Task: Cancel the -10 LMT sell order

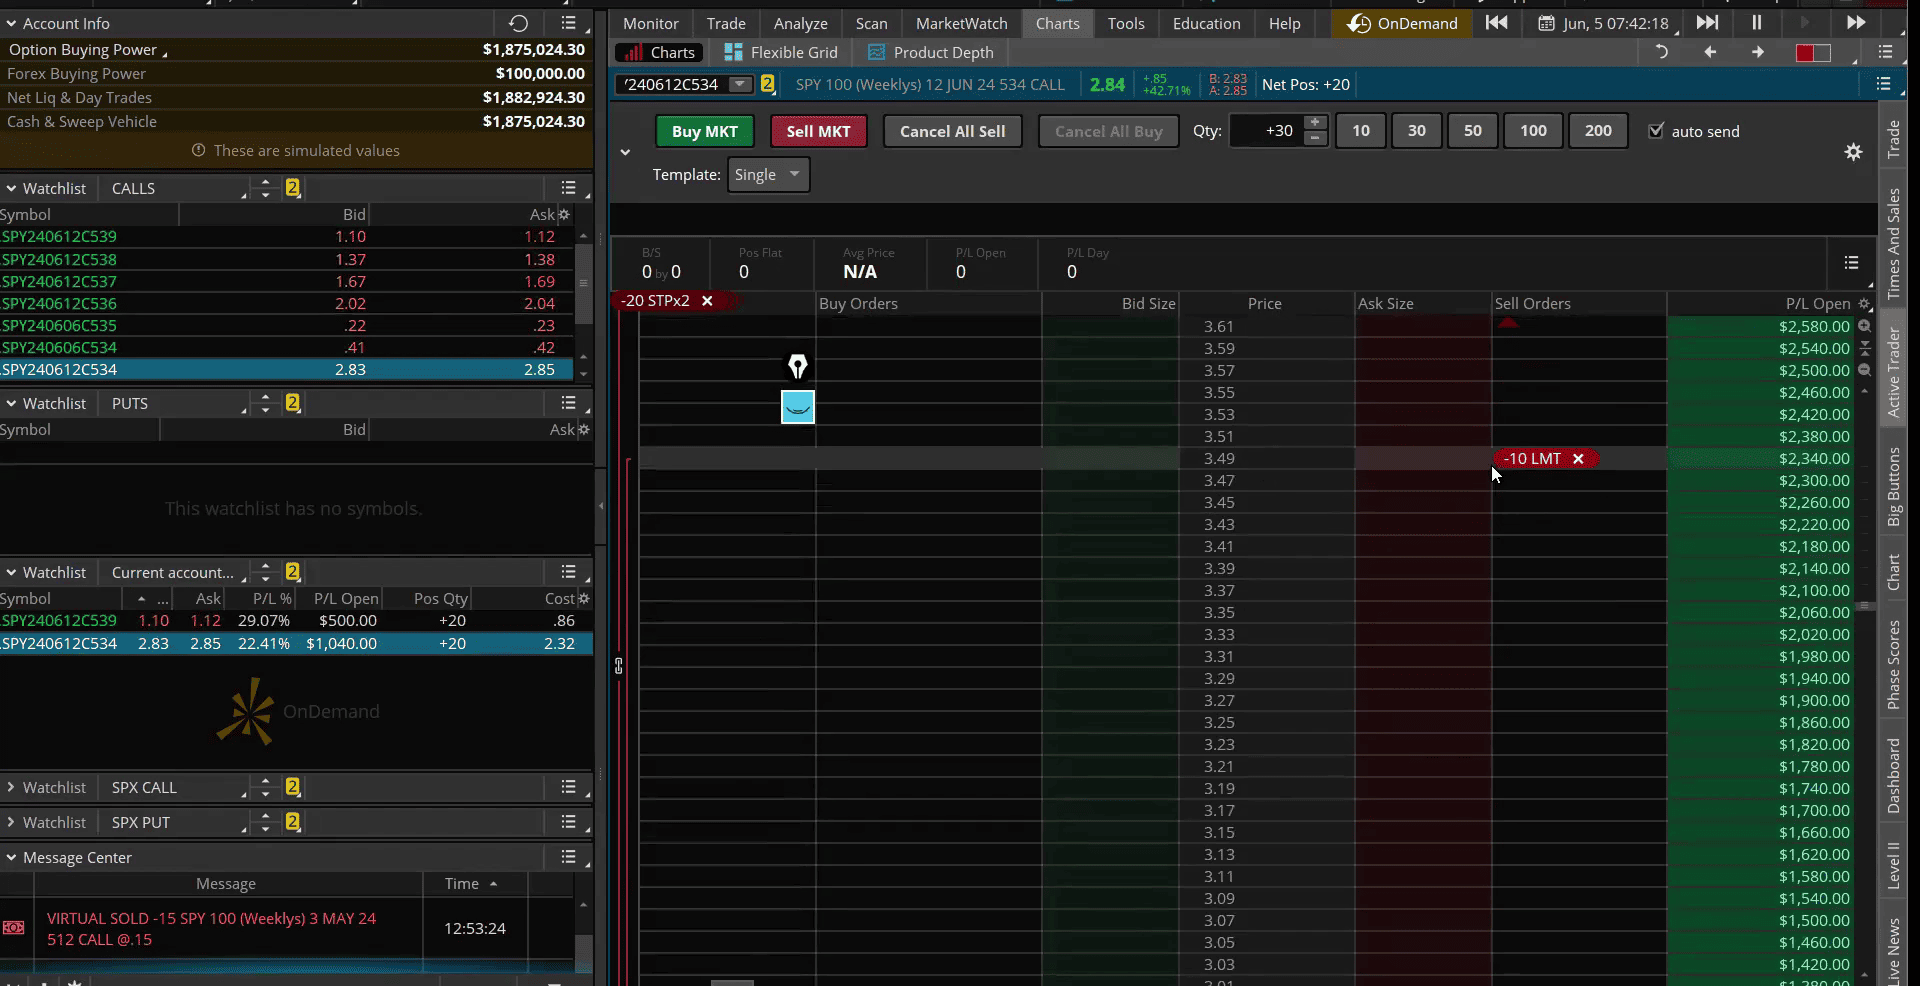Action: coord(1578,459)
